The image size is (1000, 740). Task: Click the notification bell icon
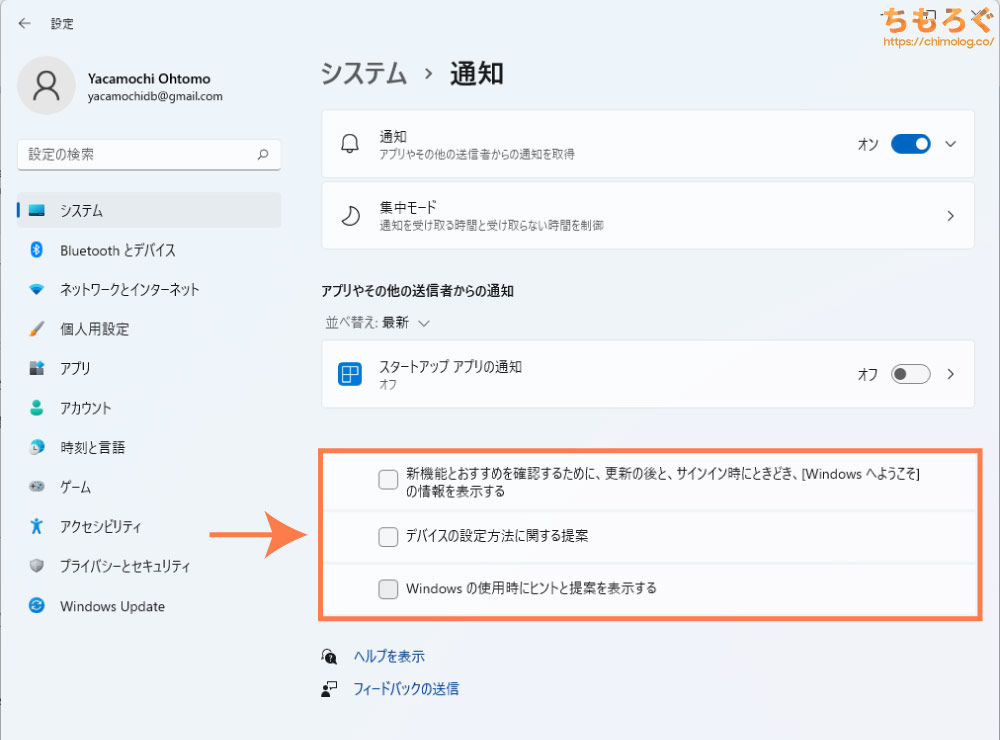(350, 144)
